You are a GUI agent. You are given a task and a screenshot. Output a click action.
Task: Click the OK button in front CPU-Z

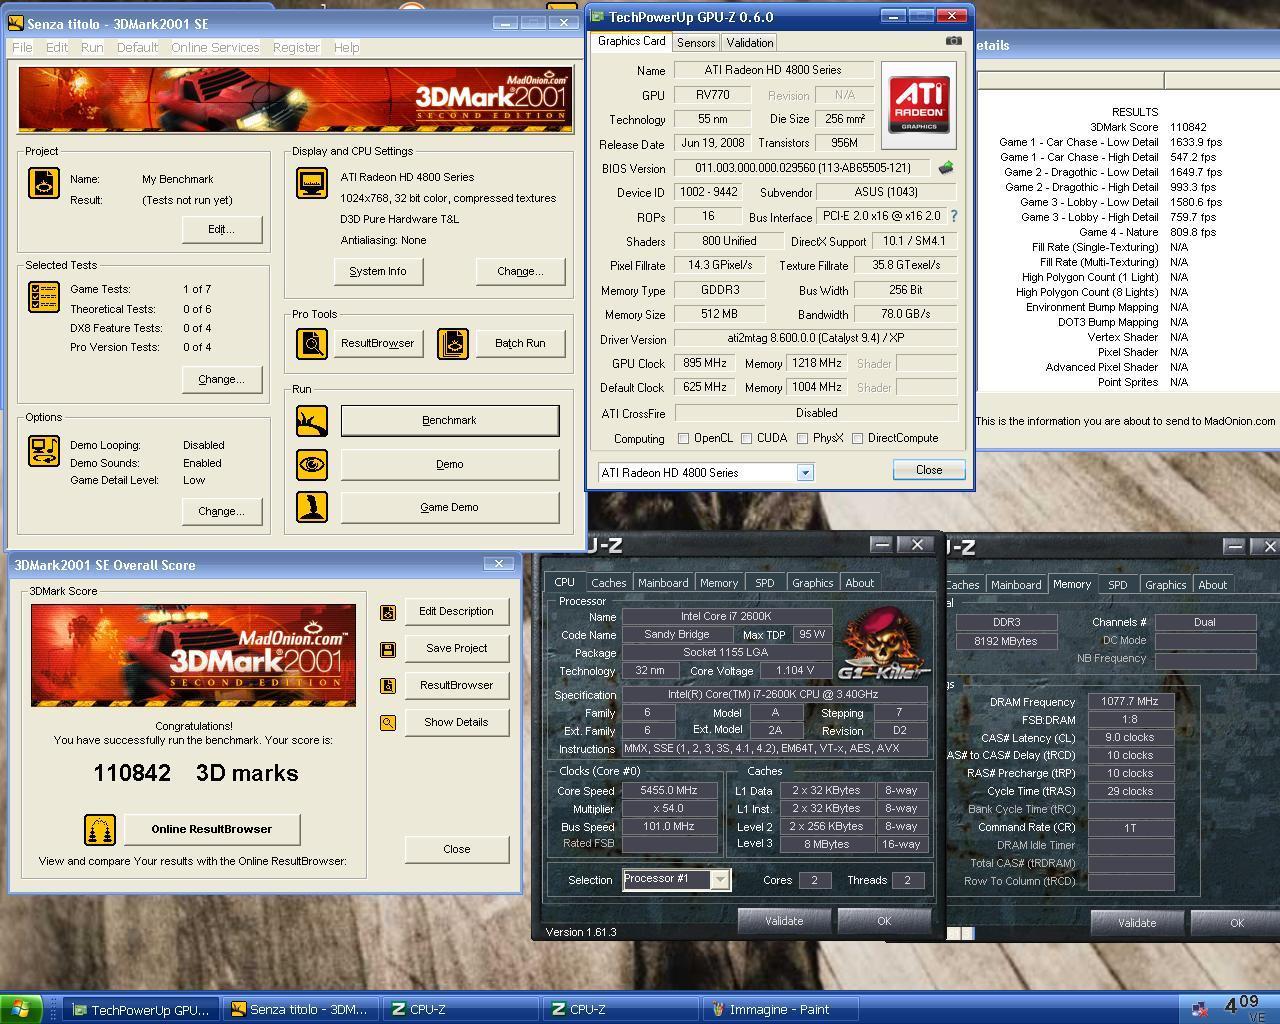pos(884,921)
